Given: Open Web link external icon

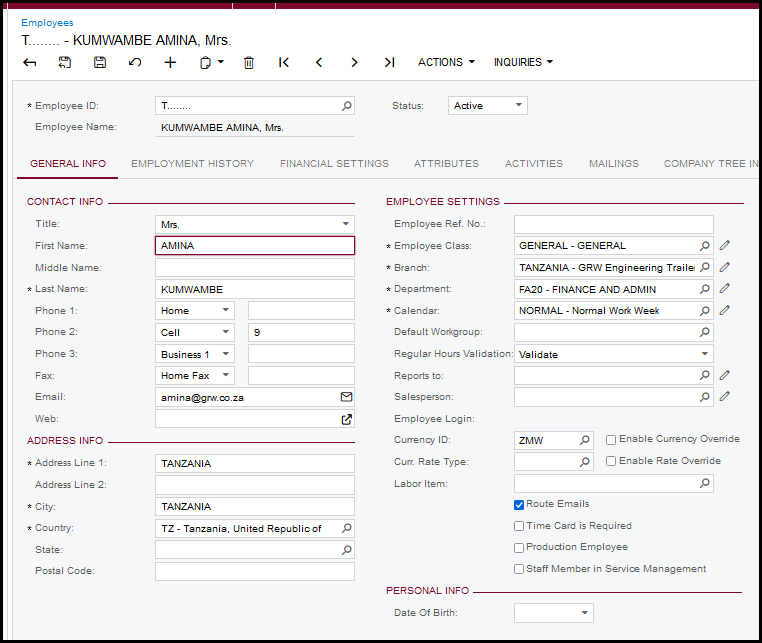Looking at the screenshot, I should (346, 419).
